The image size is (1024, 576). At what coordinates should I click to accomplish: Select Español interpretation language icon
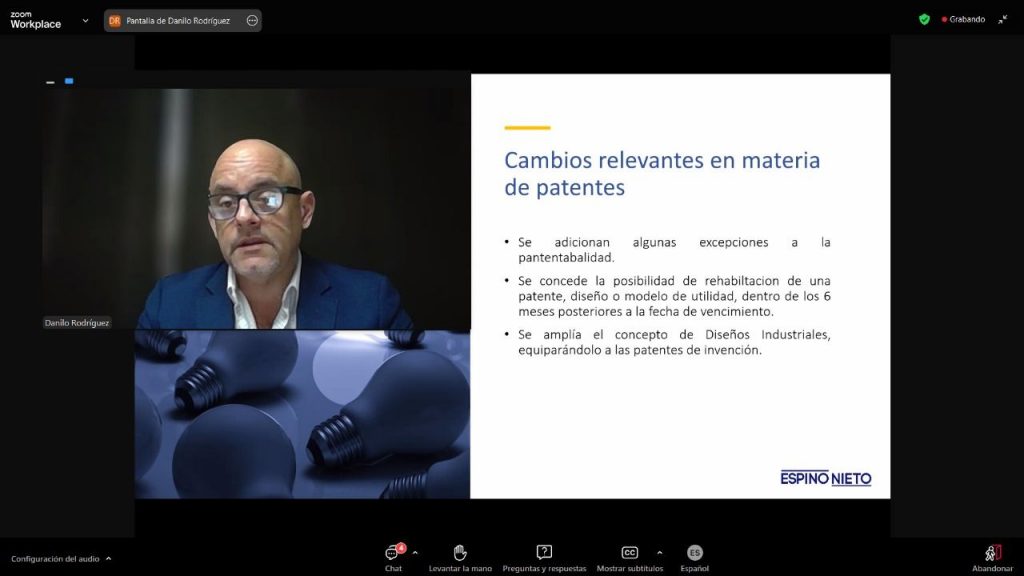(x=694, y=554)
